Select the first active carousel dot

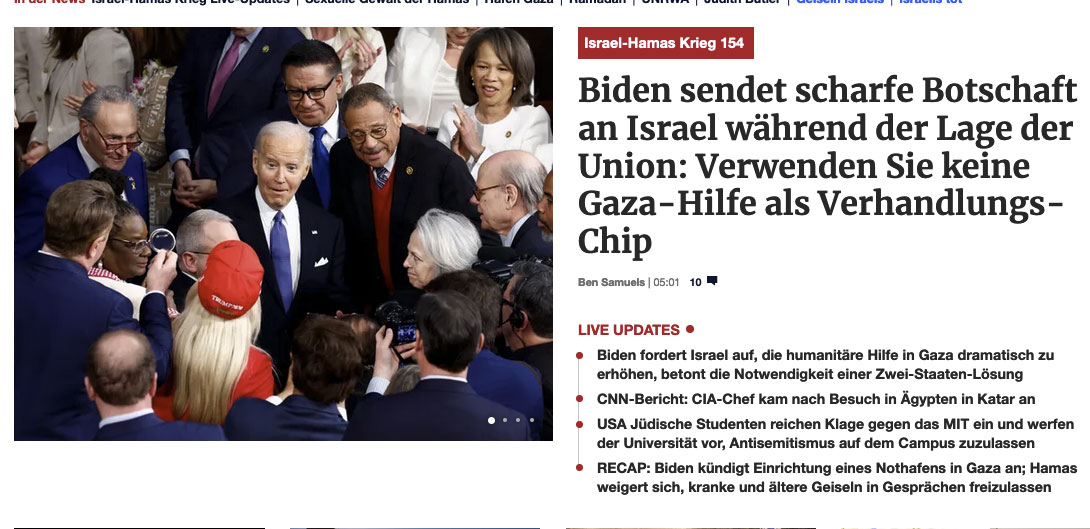[x=491, y=420]
